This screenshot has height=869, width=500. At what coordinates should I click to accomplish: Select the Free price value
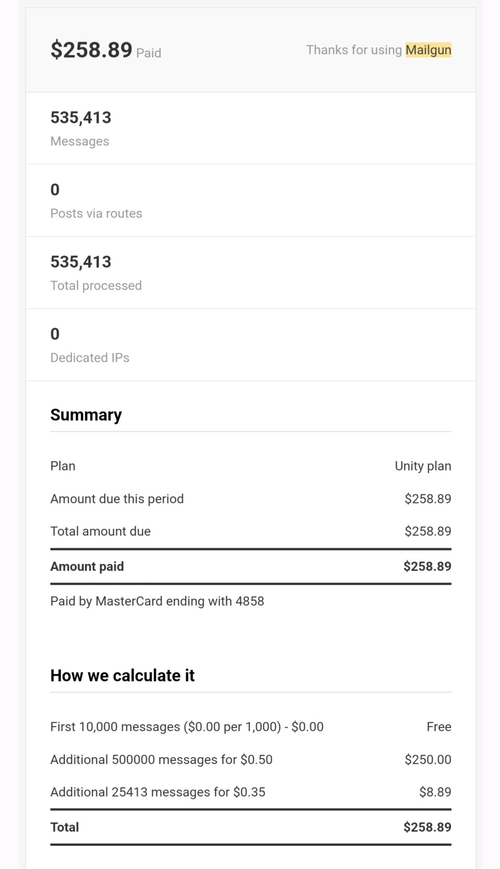[x=439, y=727]
